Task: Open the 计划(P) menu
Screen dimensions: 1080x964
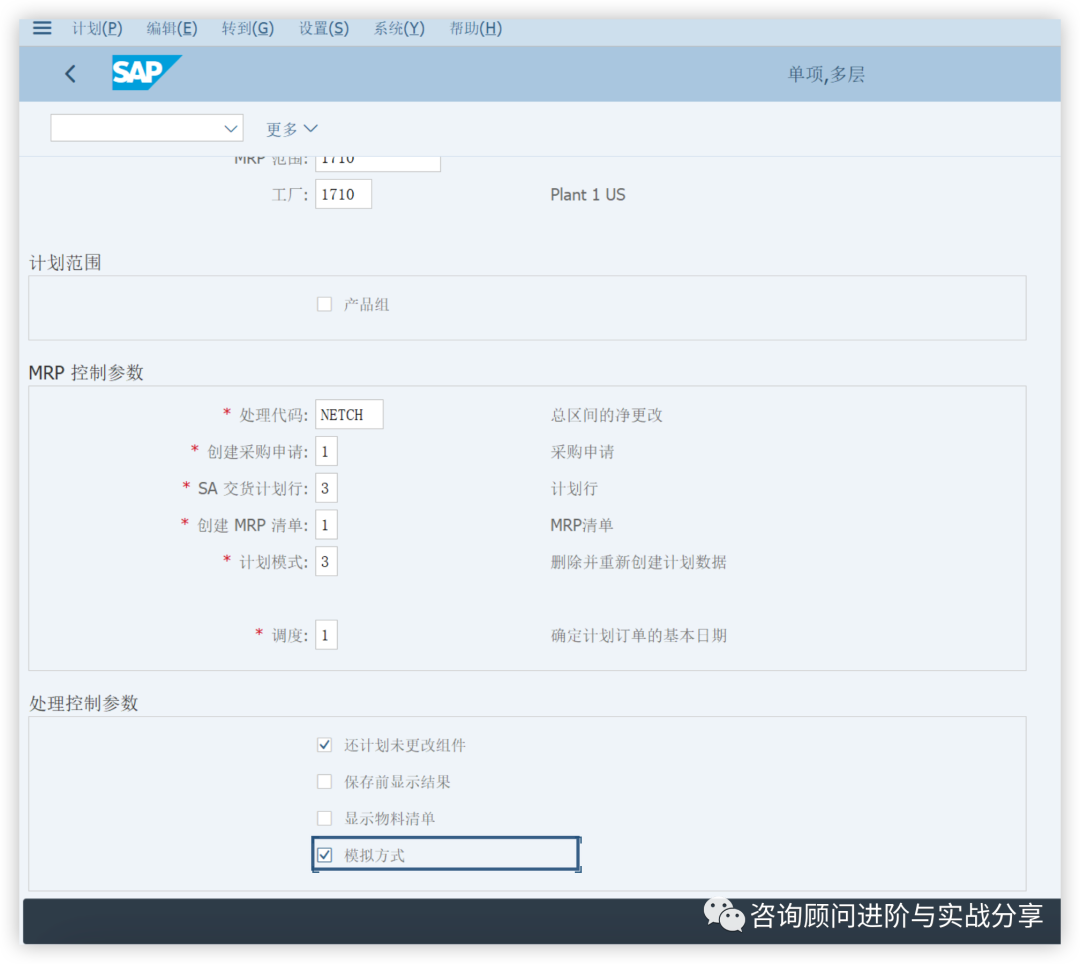Action: pos(97,28)
